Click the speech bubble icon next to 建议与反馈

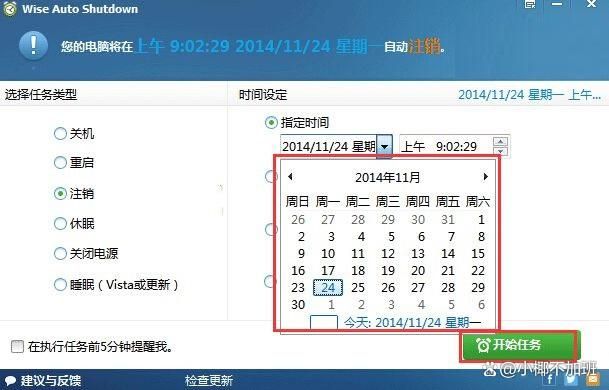click(10, 381)
